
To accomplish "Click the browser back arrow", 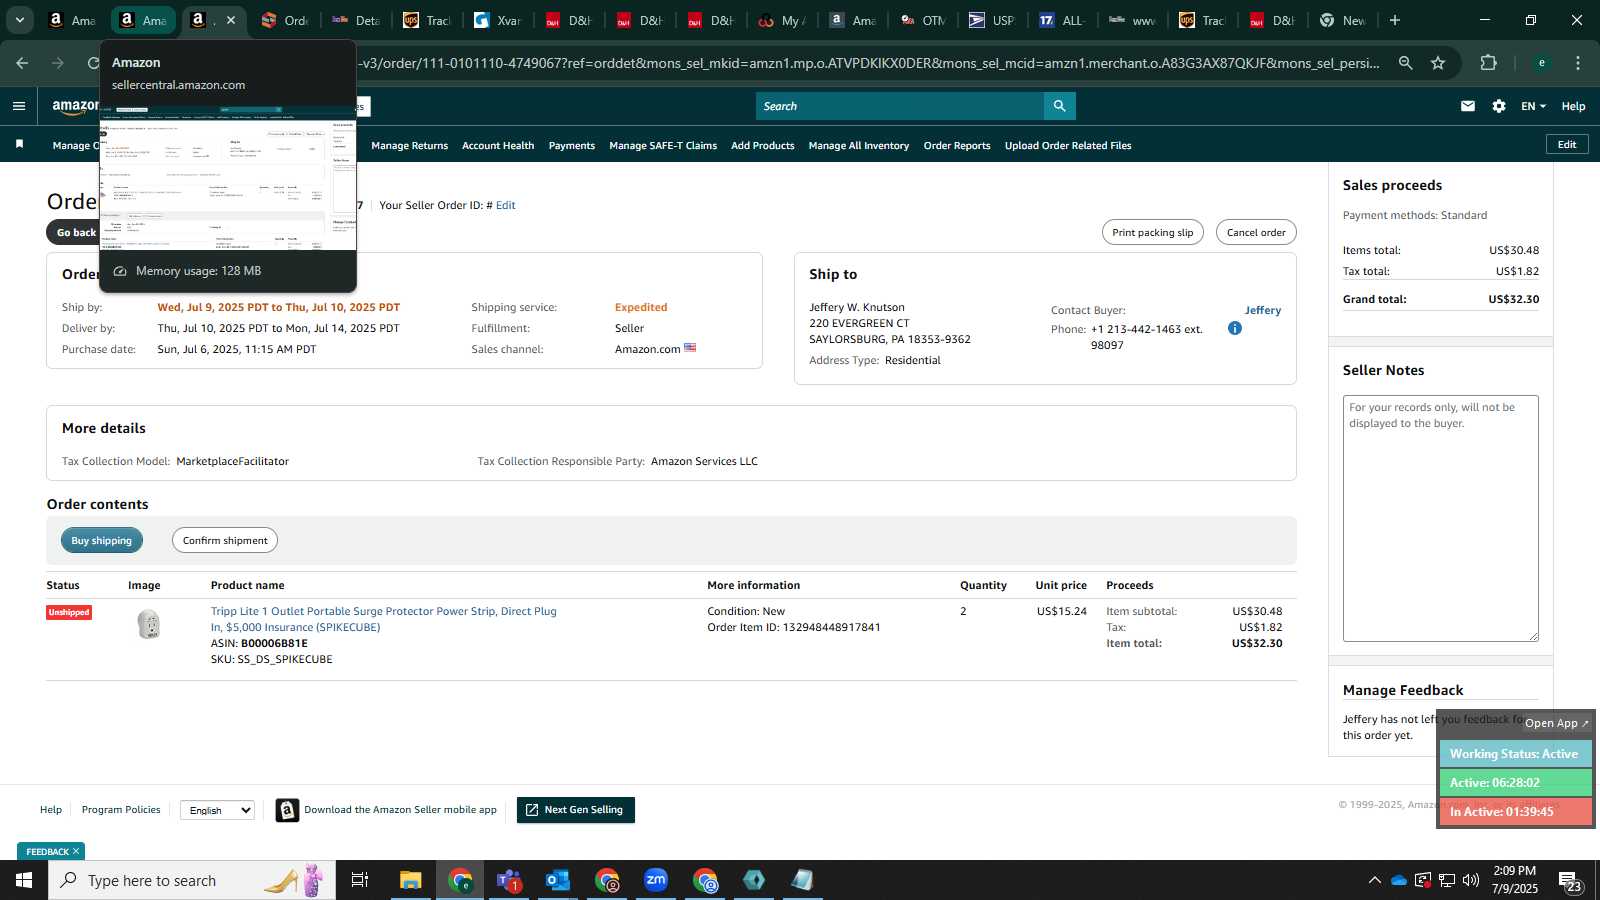I will [22, 63].
